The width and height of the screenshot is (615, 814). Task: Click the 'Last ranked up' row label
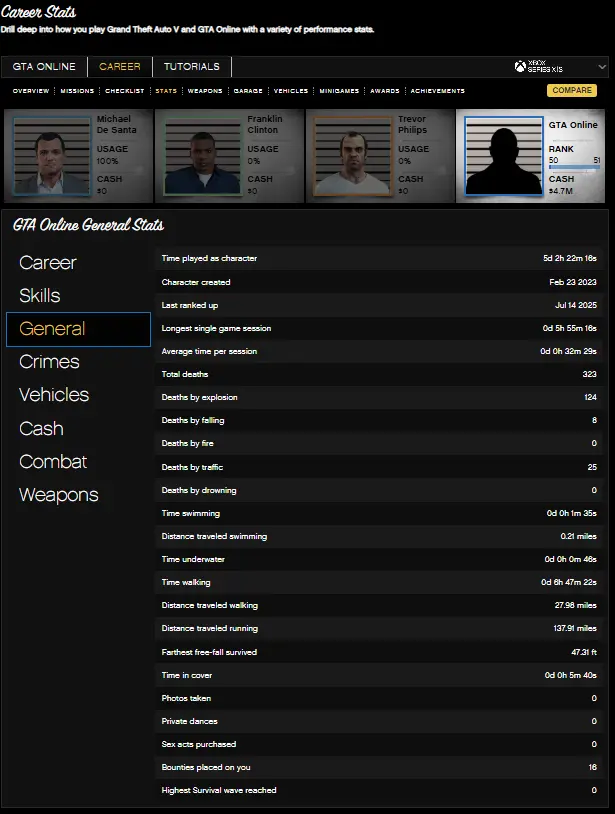[x=189, y=305]
